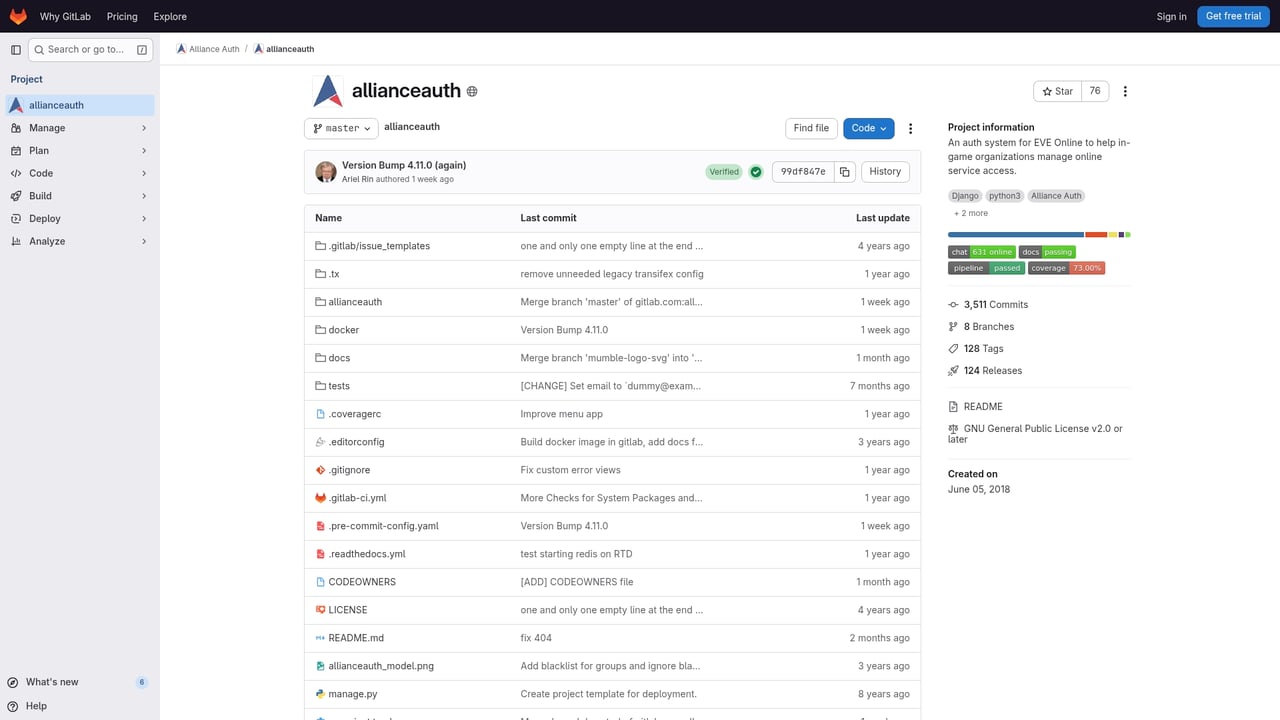
Task: Open the kebab menu next to Code button
Action: 910,128
